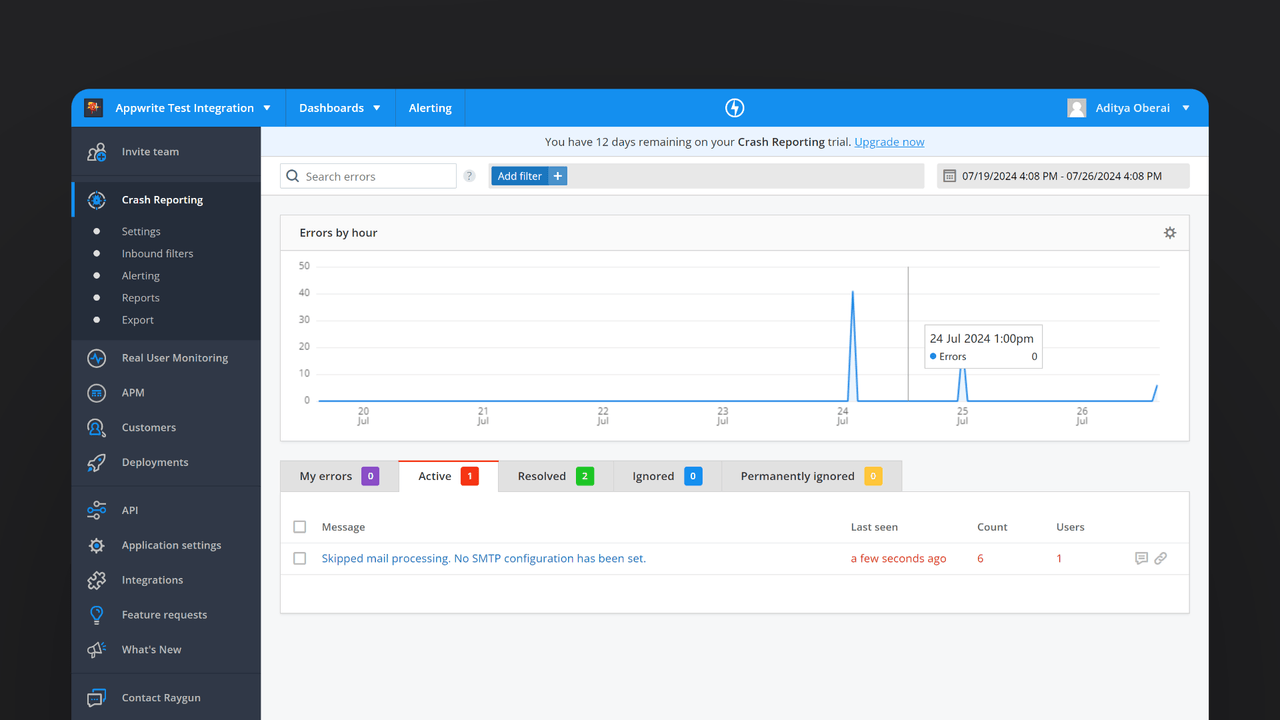Click the Contact Raygun chat icon
Screen dimensions: 1280x720
[x=97, y=698]
